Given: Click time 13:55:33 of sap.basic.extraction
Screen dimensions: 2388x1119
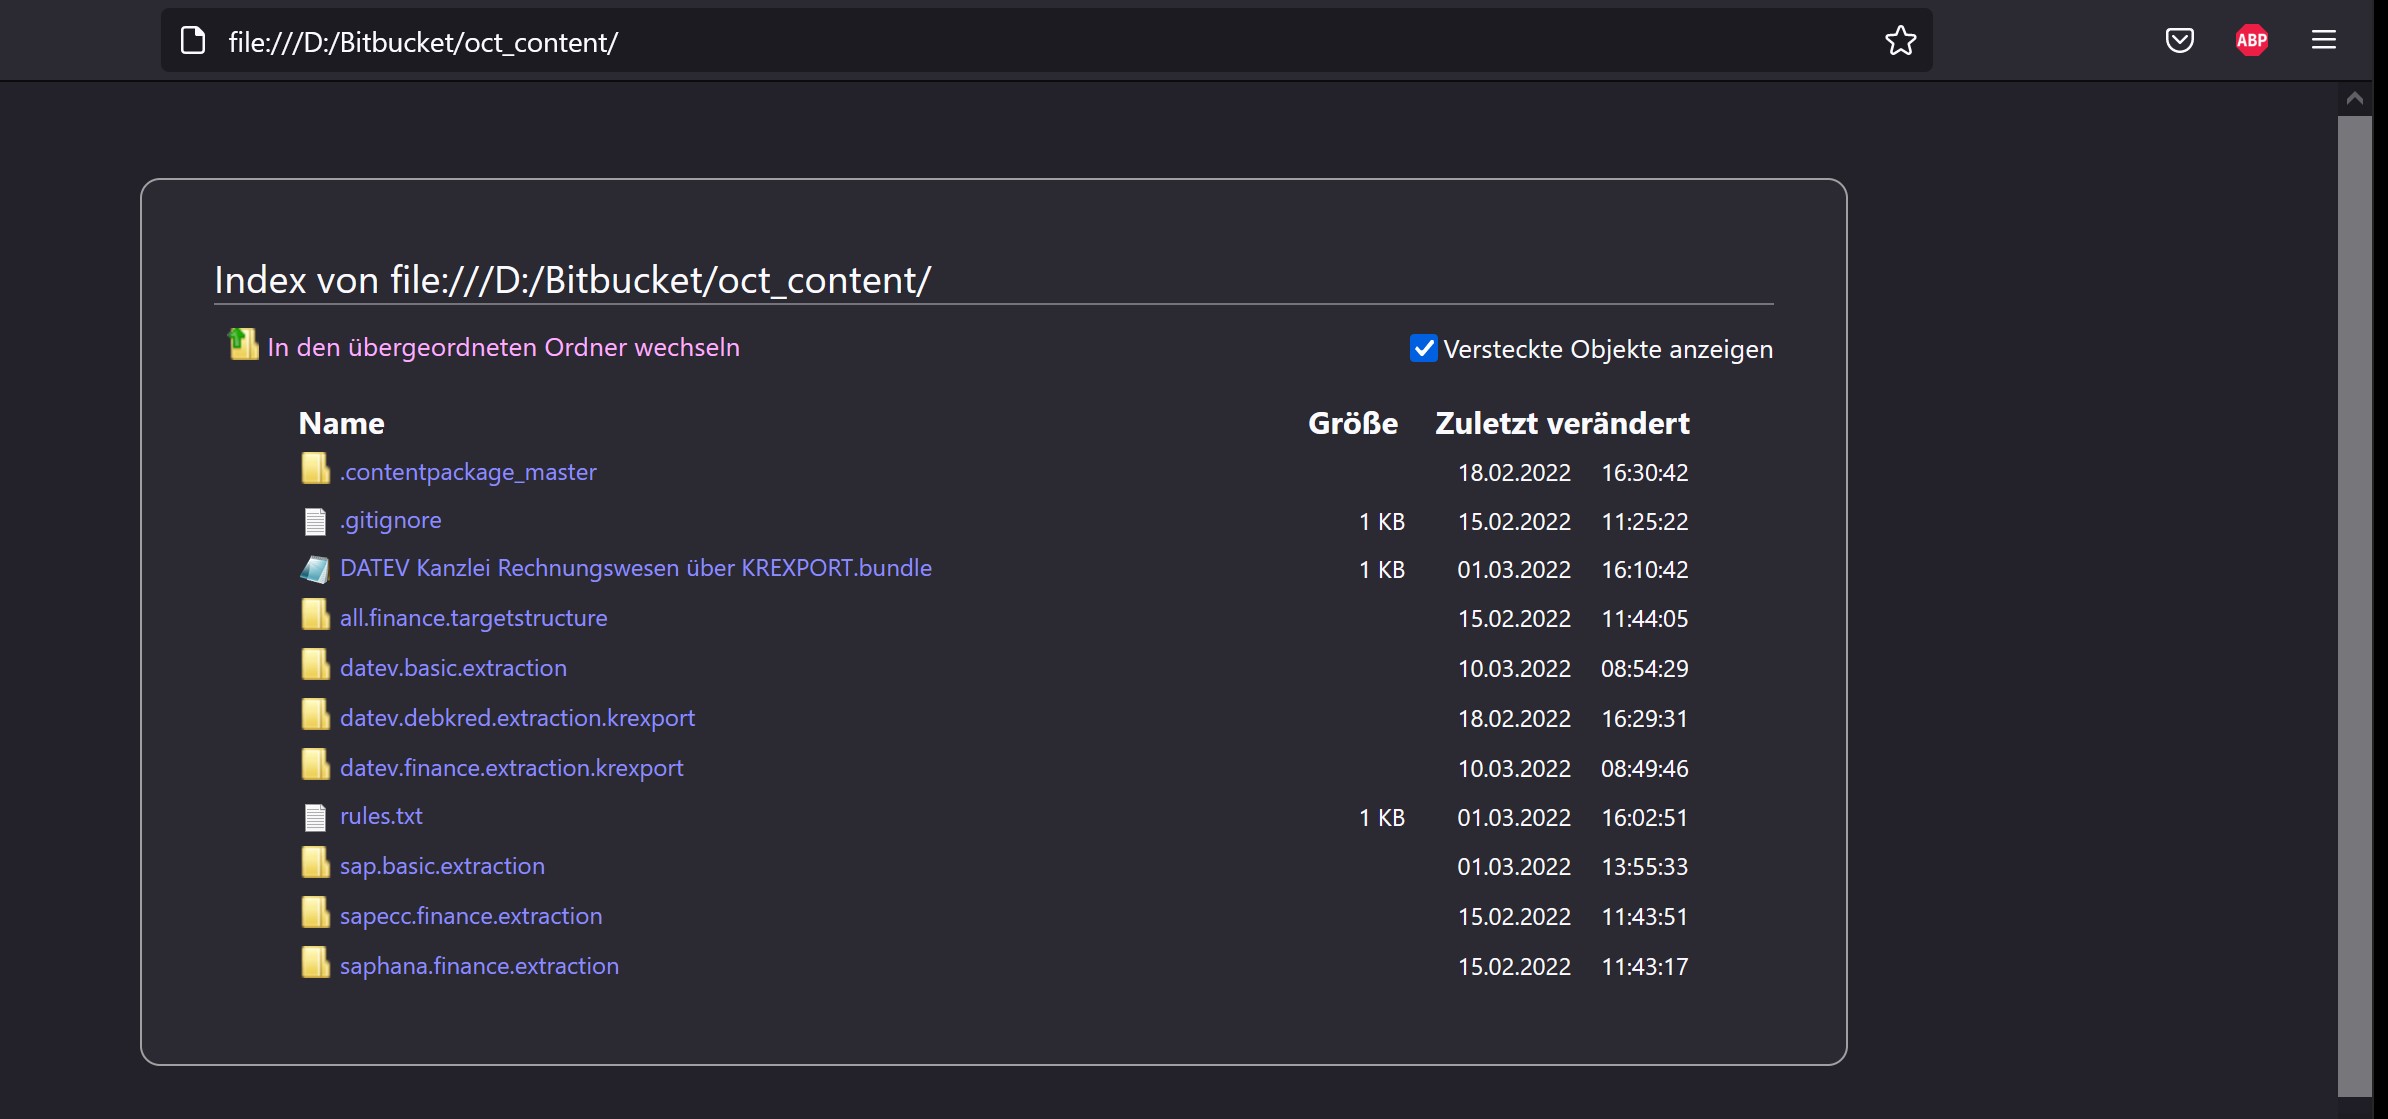Looking at the screenshot, I should [x=1645, y=866].
